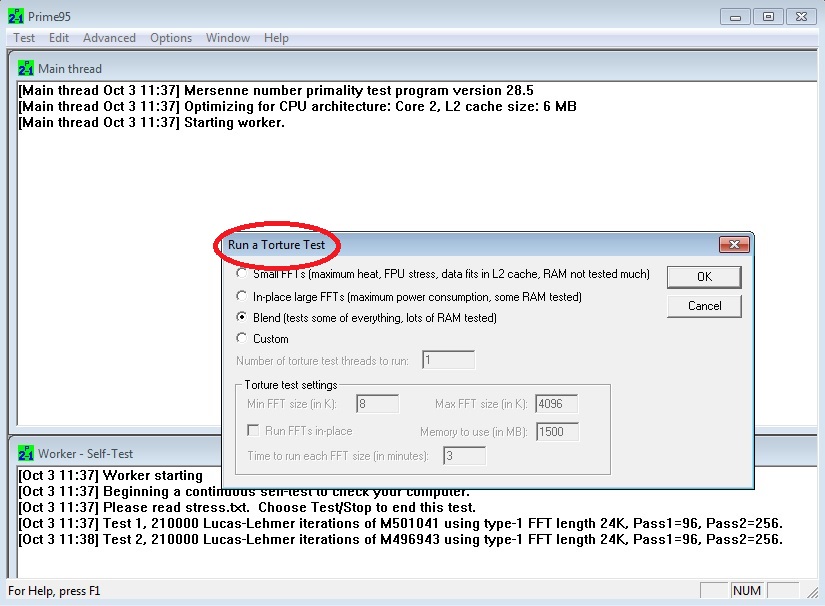Click the torture test threads number field
The width and height of the screenshot is (825, 606).
pos(448,360)
